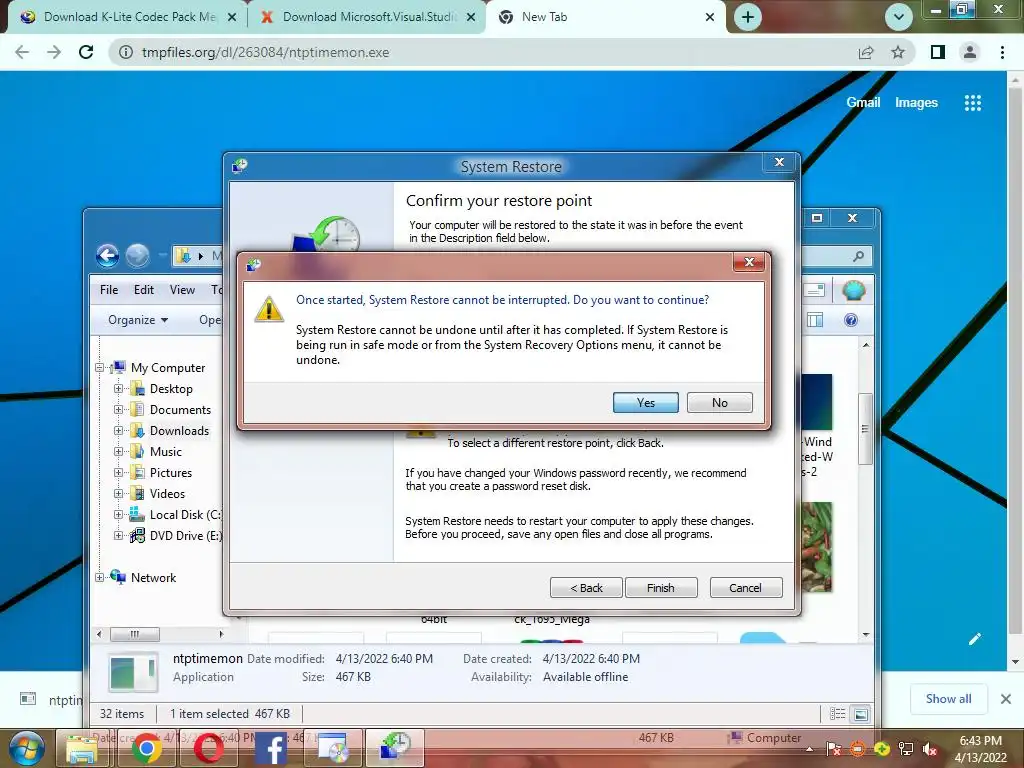Viewport: 1024px width, 768px height.
Task: Open File Explorer from taskbar
Action: tap(82, 748)
